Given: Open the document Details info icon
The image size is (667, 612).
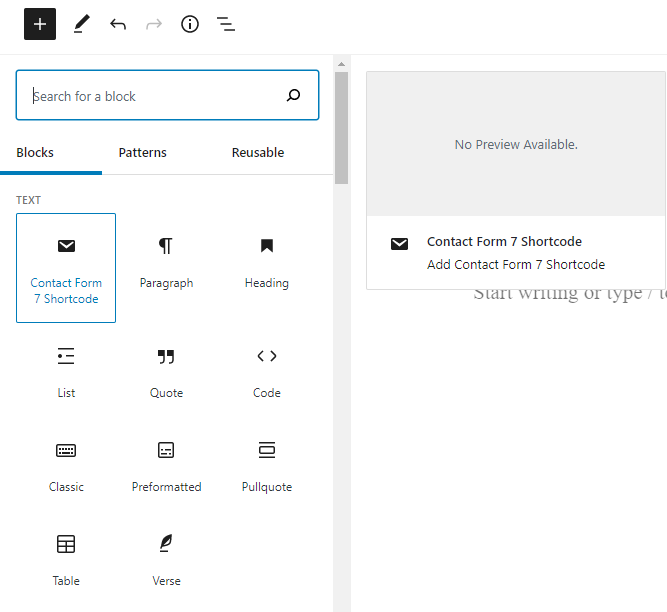Looking at the screenshot, I should tap(190, 24).
